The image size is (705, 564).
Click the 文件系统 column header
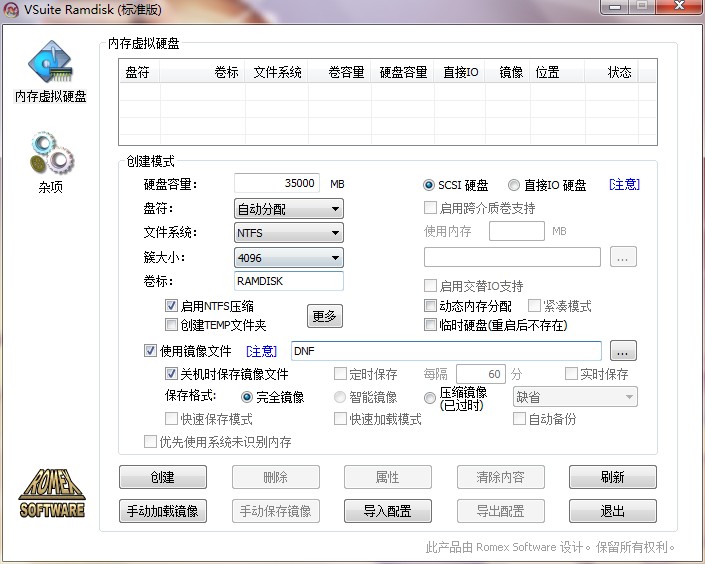[x=277, y=72]
